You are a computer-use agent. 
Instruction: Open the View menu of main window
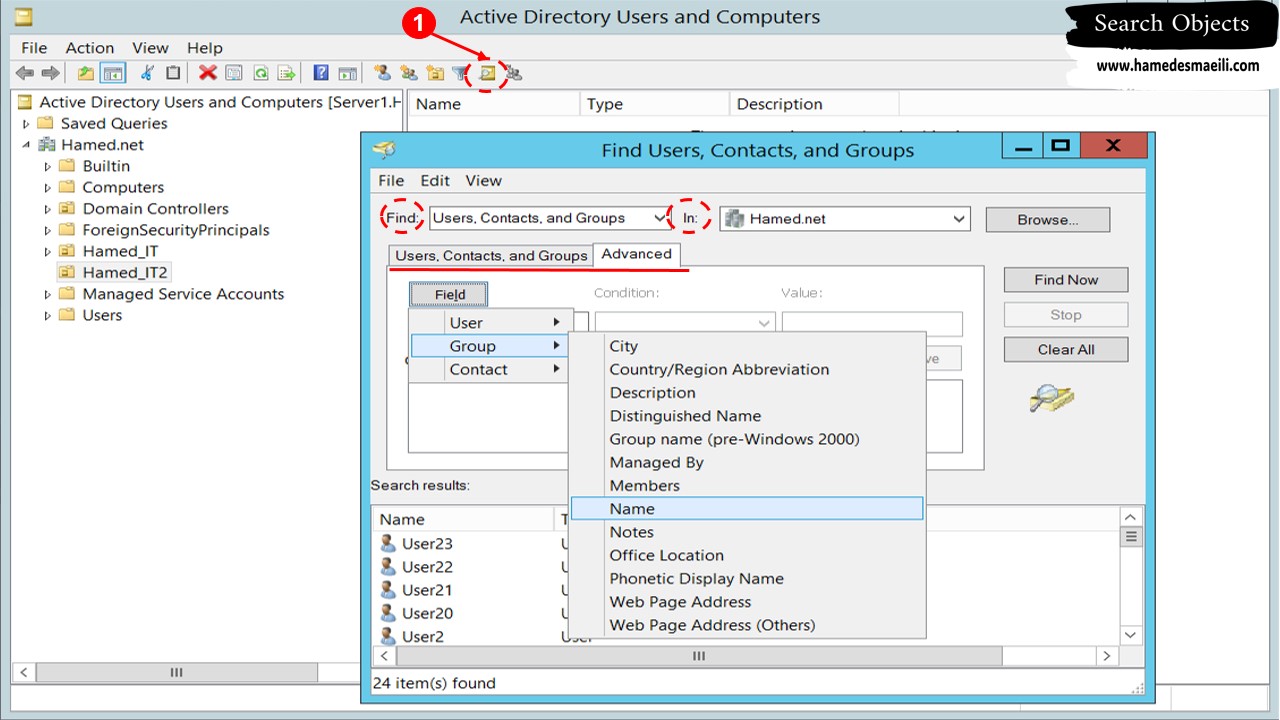[151, 47]
